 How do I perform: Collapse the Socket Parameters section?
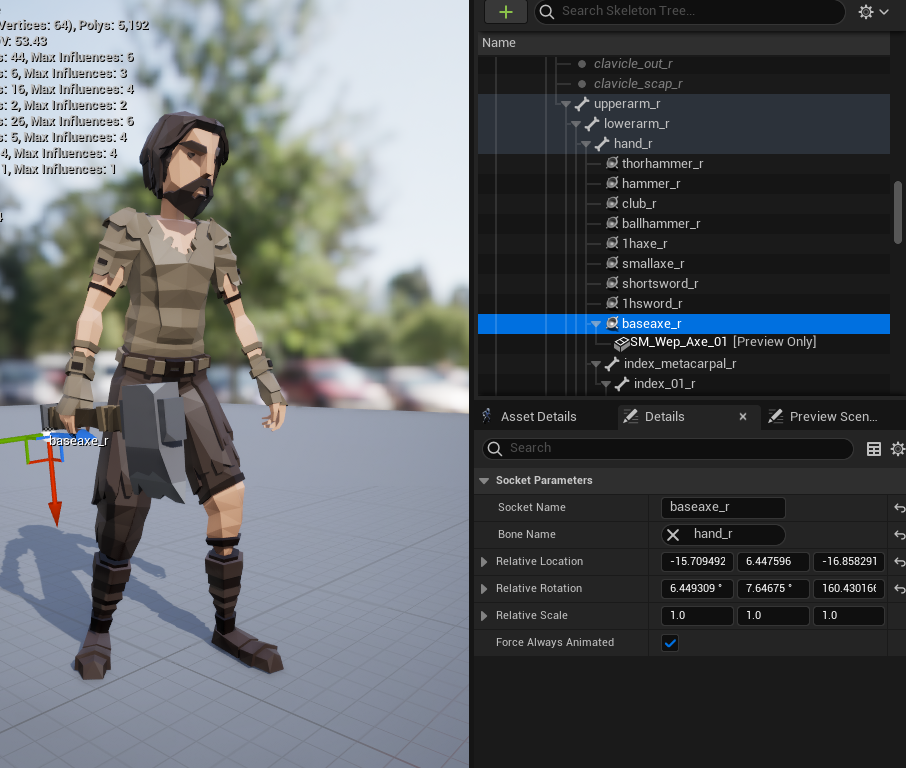pyautogui.click(x=484, y=481)
